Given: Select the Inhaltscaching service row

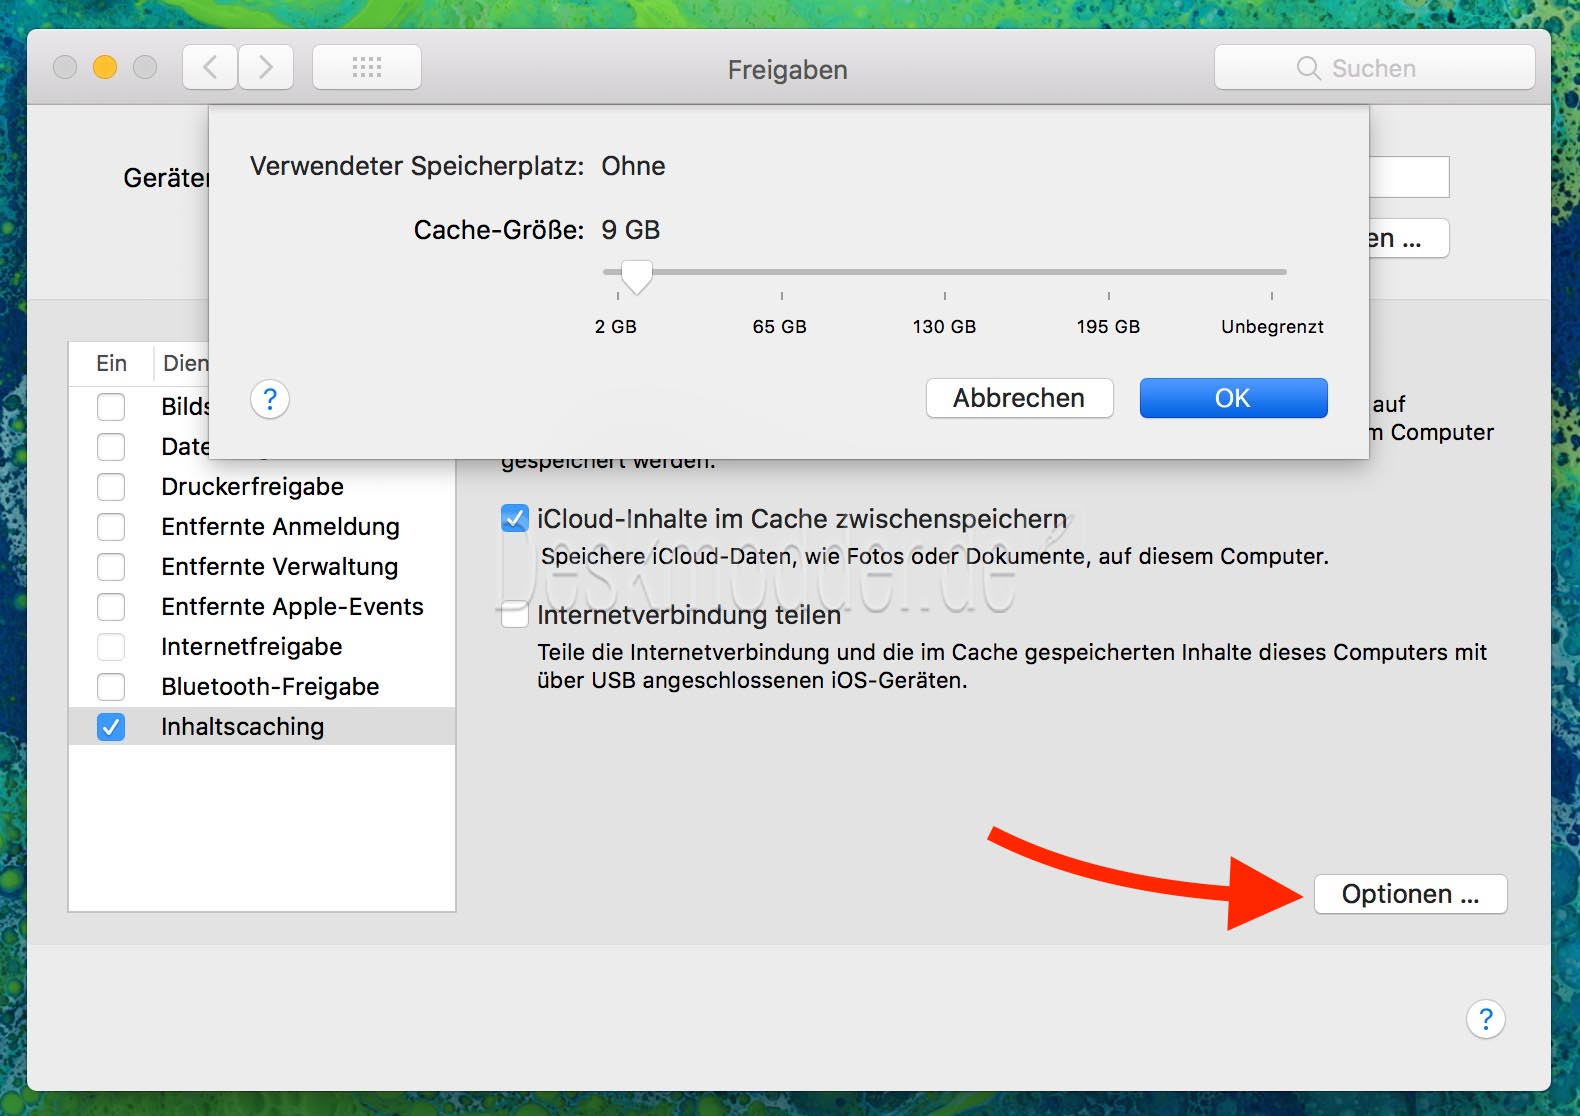Looking at the screenshot, I should [262, 727].
